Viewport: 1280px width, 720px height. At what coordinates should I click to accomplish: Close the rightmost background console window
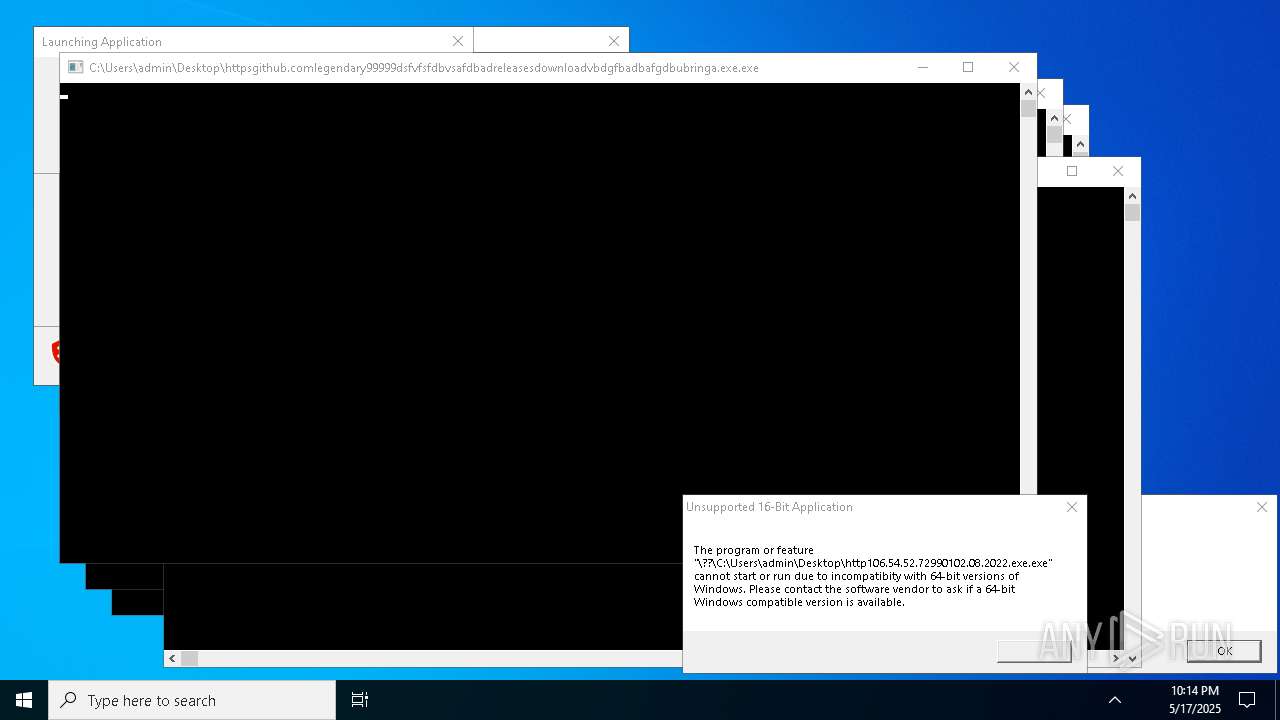click(1118, 171)
